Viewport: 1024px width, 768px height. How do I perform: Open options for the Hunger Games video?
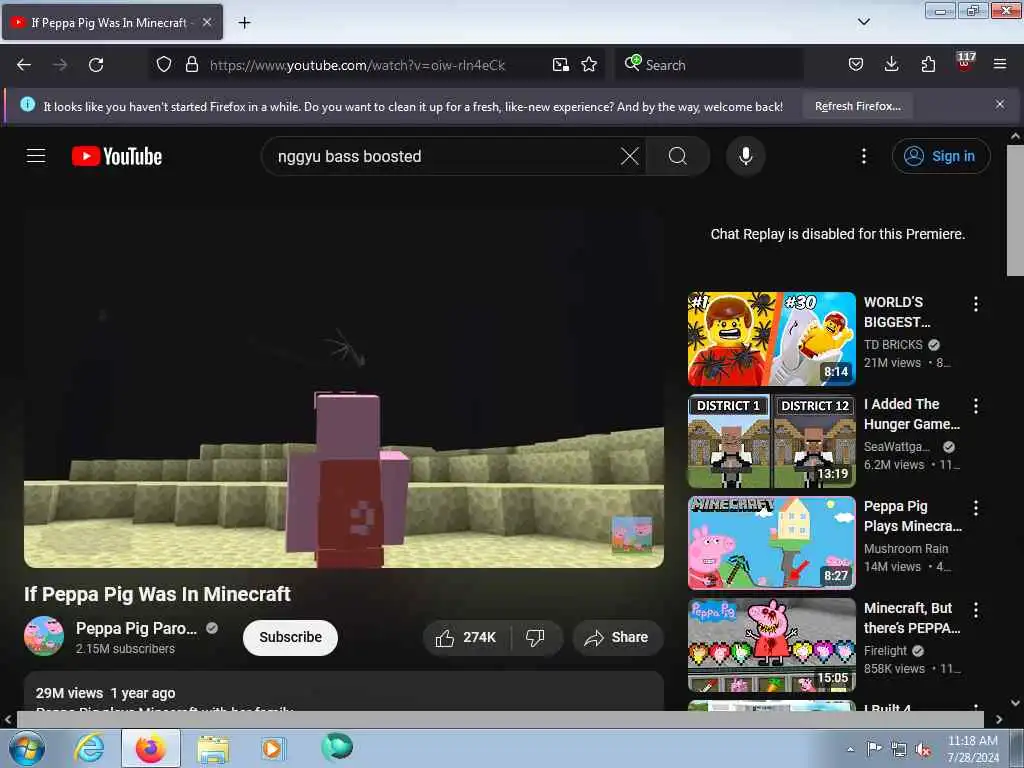976,406
